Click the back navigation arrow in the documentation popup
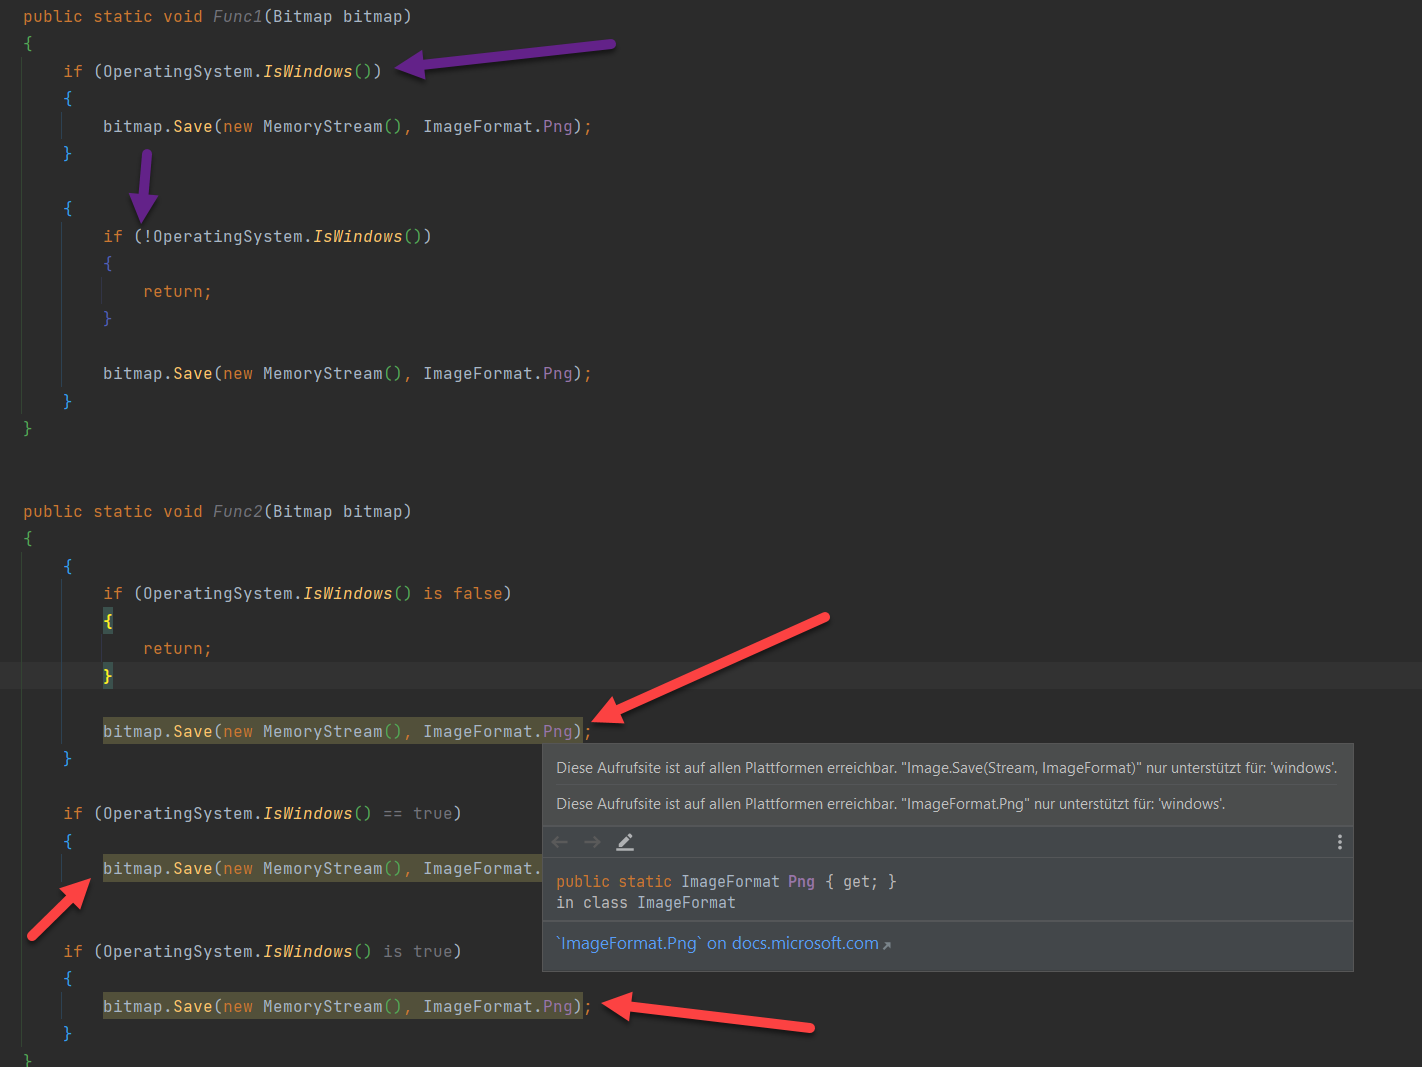 coord(560,841)
